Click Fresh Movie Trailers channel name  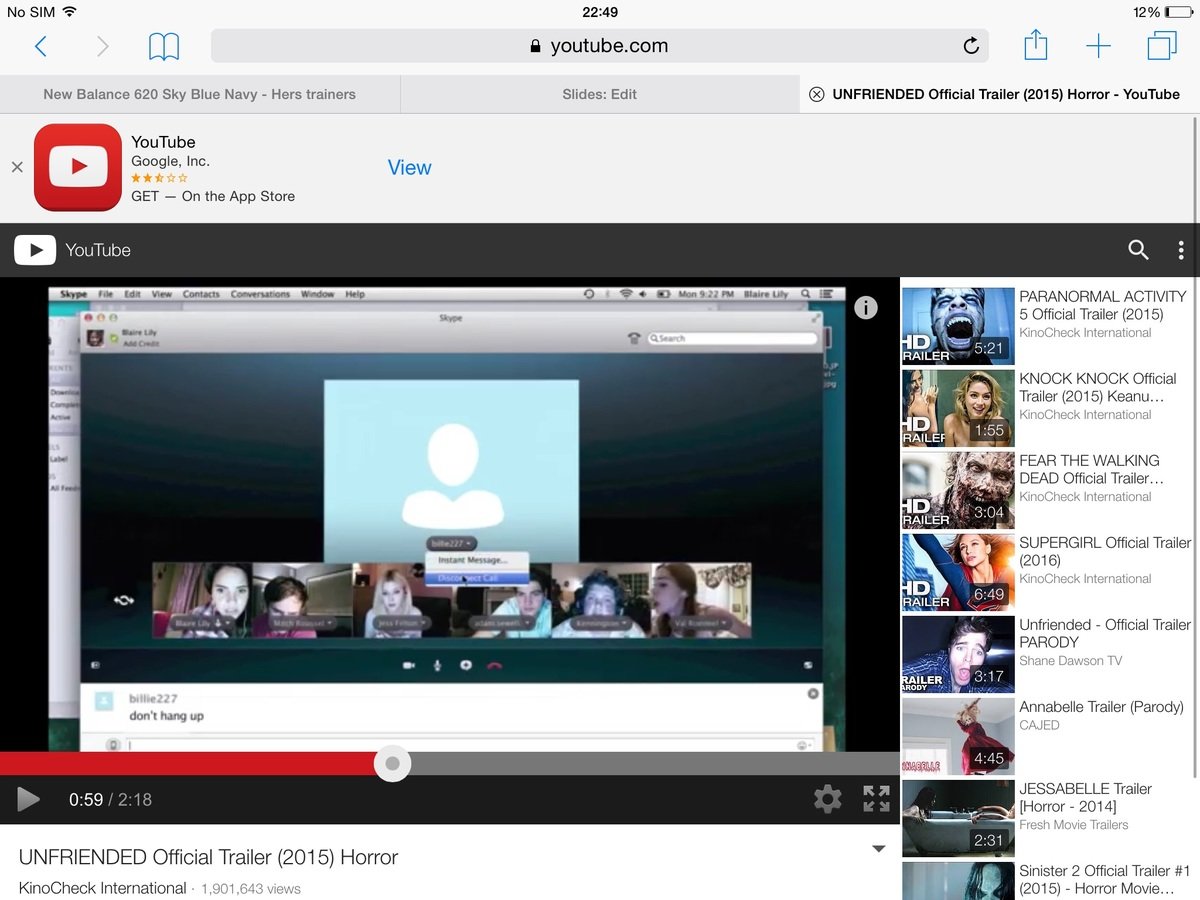[1073, 825]
